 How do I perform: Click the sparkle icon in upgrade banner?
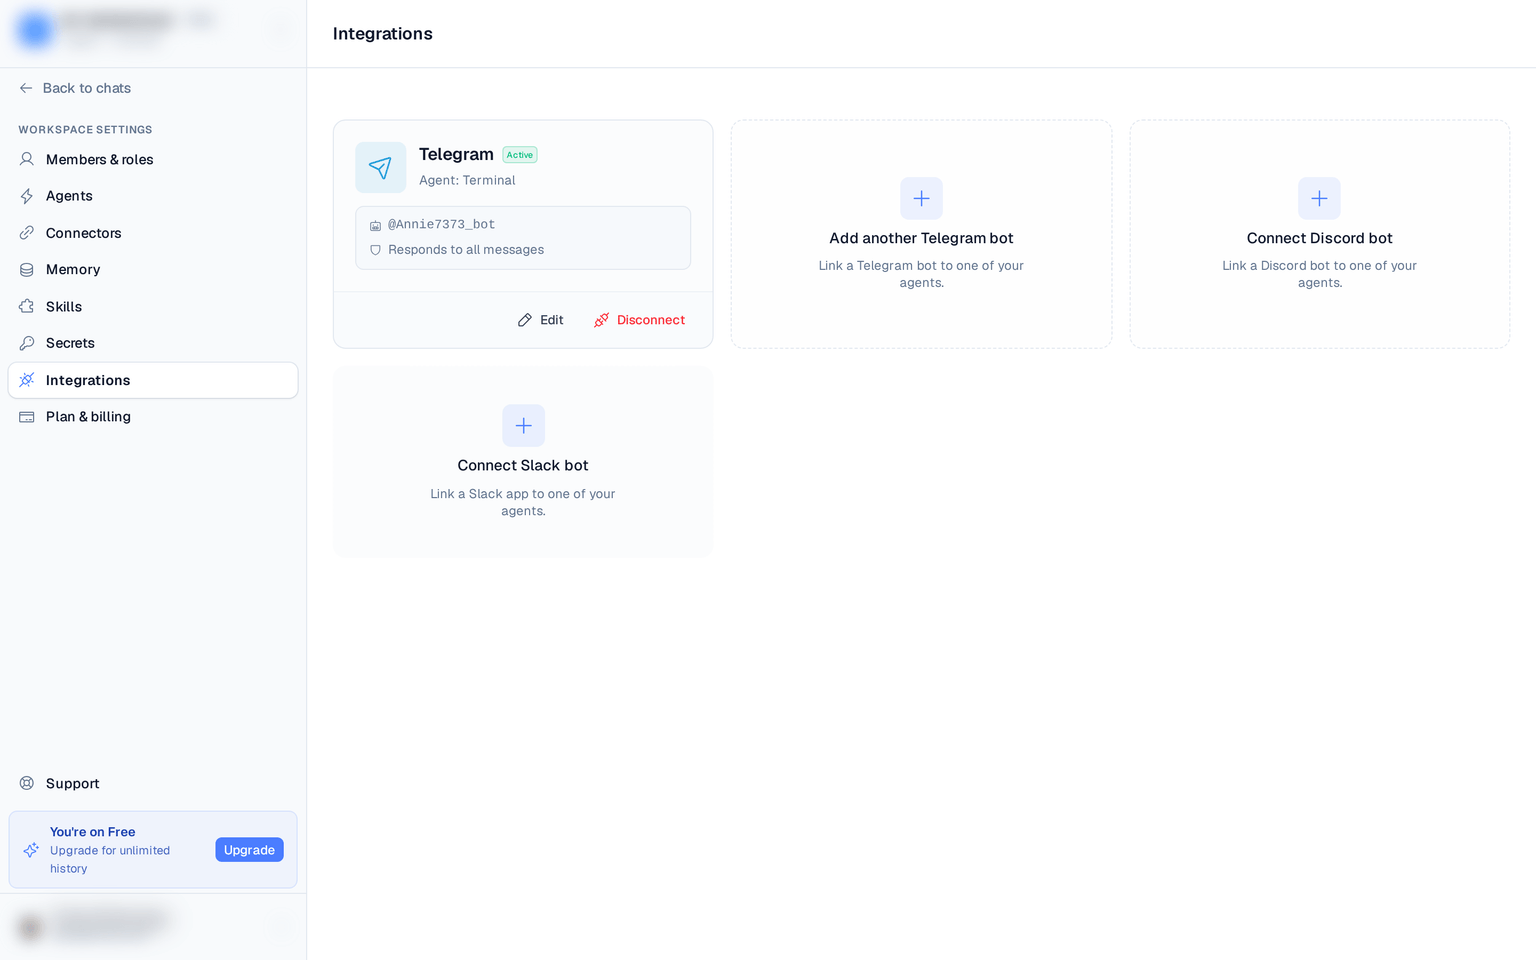(31, 850)
